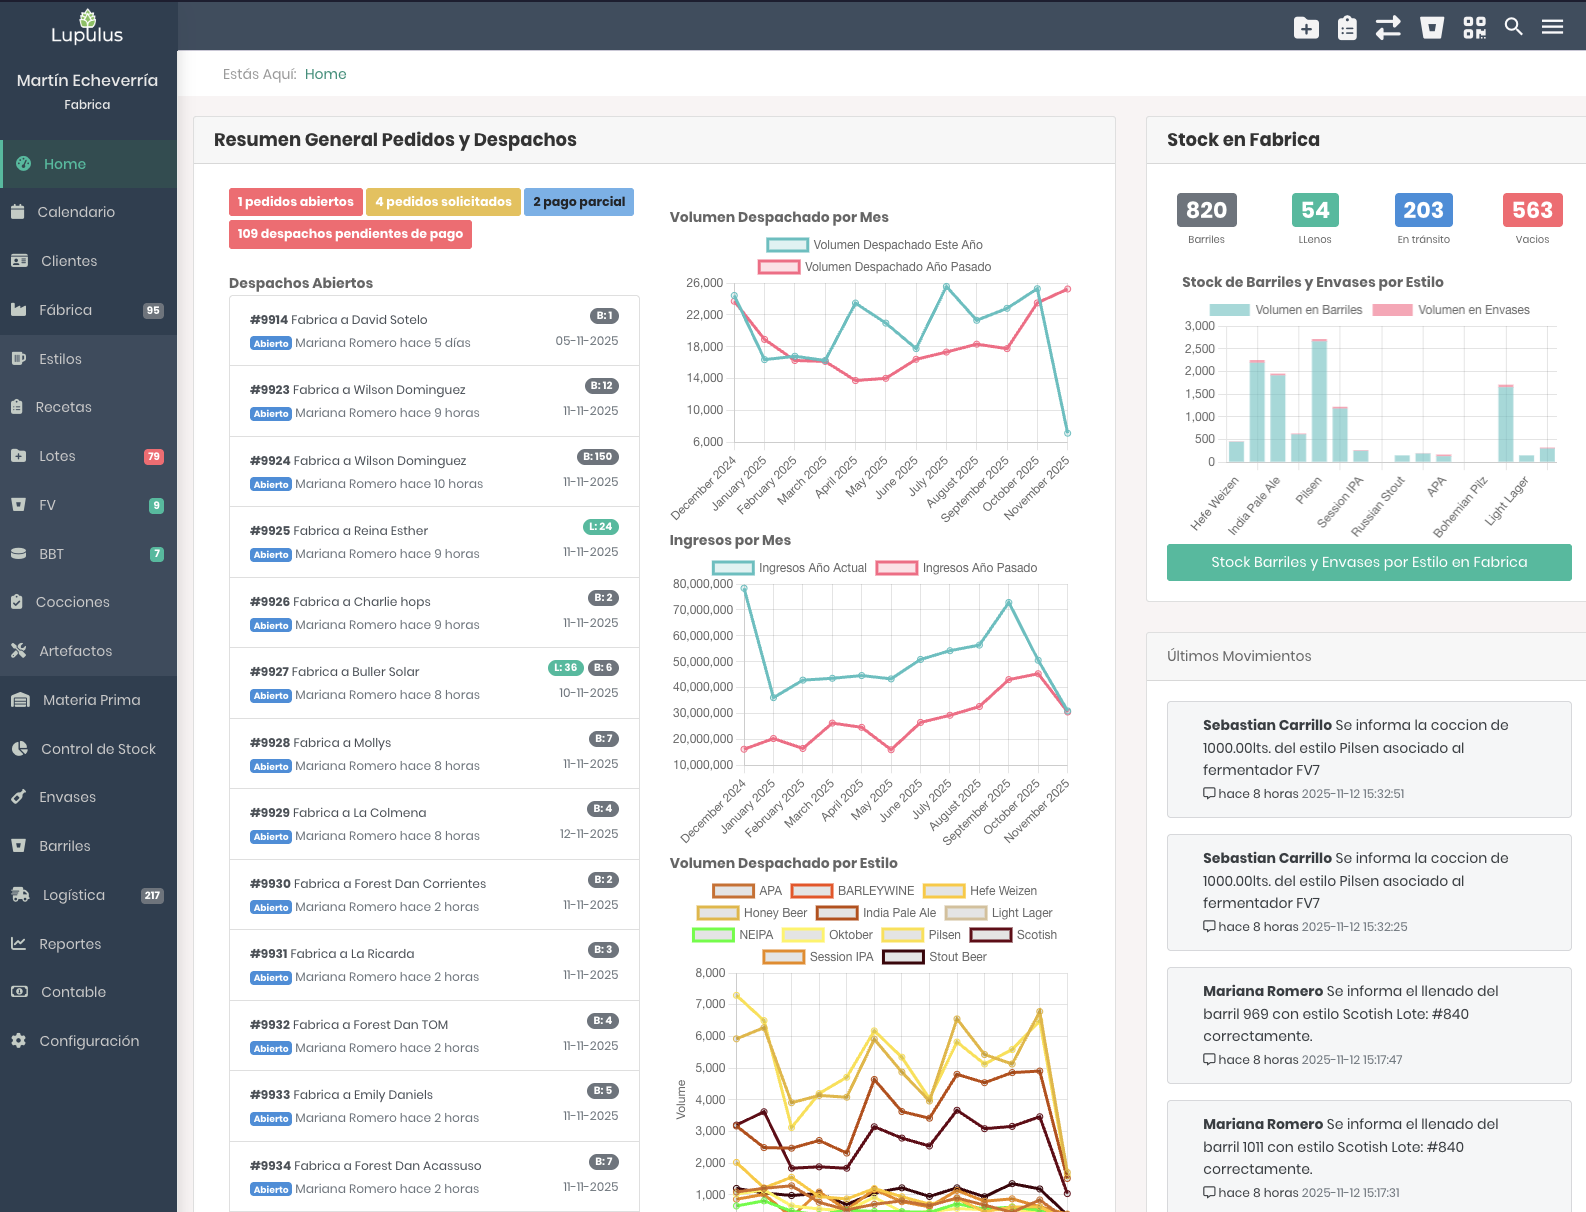Image resolution: width=1586 pixels, height=1212 pixels.
Task: Click the '2 pago parcial' badge
Action: 579,202
